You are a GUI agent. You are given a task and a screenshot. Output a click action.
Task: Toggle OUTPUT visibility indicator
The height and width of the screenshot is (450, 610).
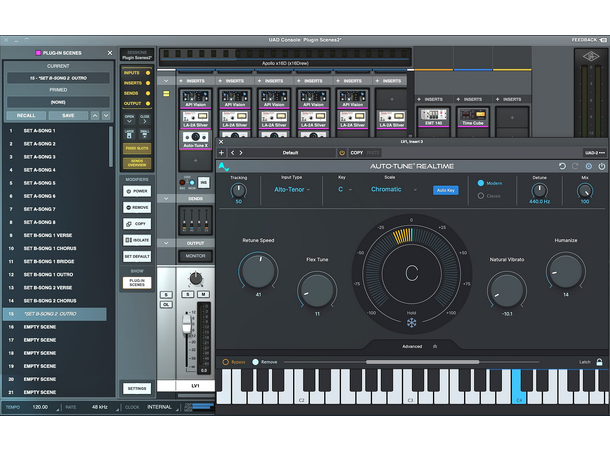(148, 103)
